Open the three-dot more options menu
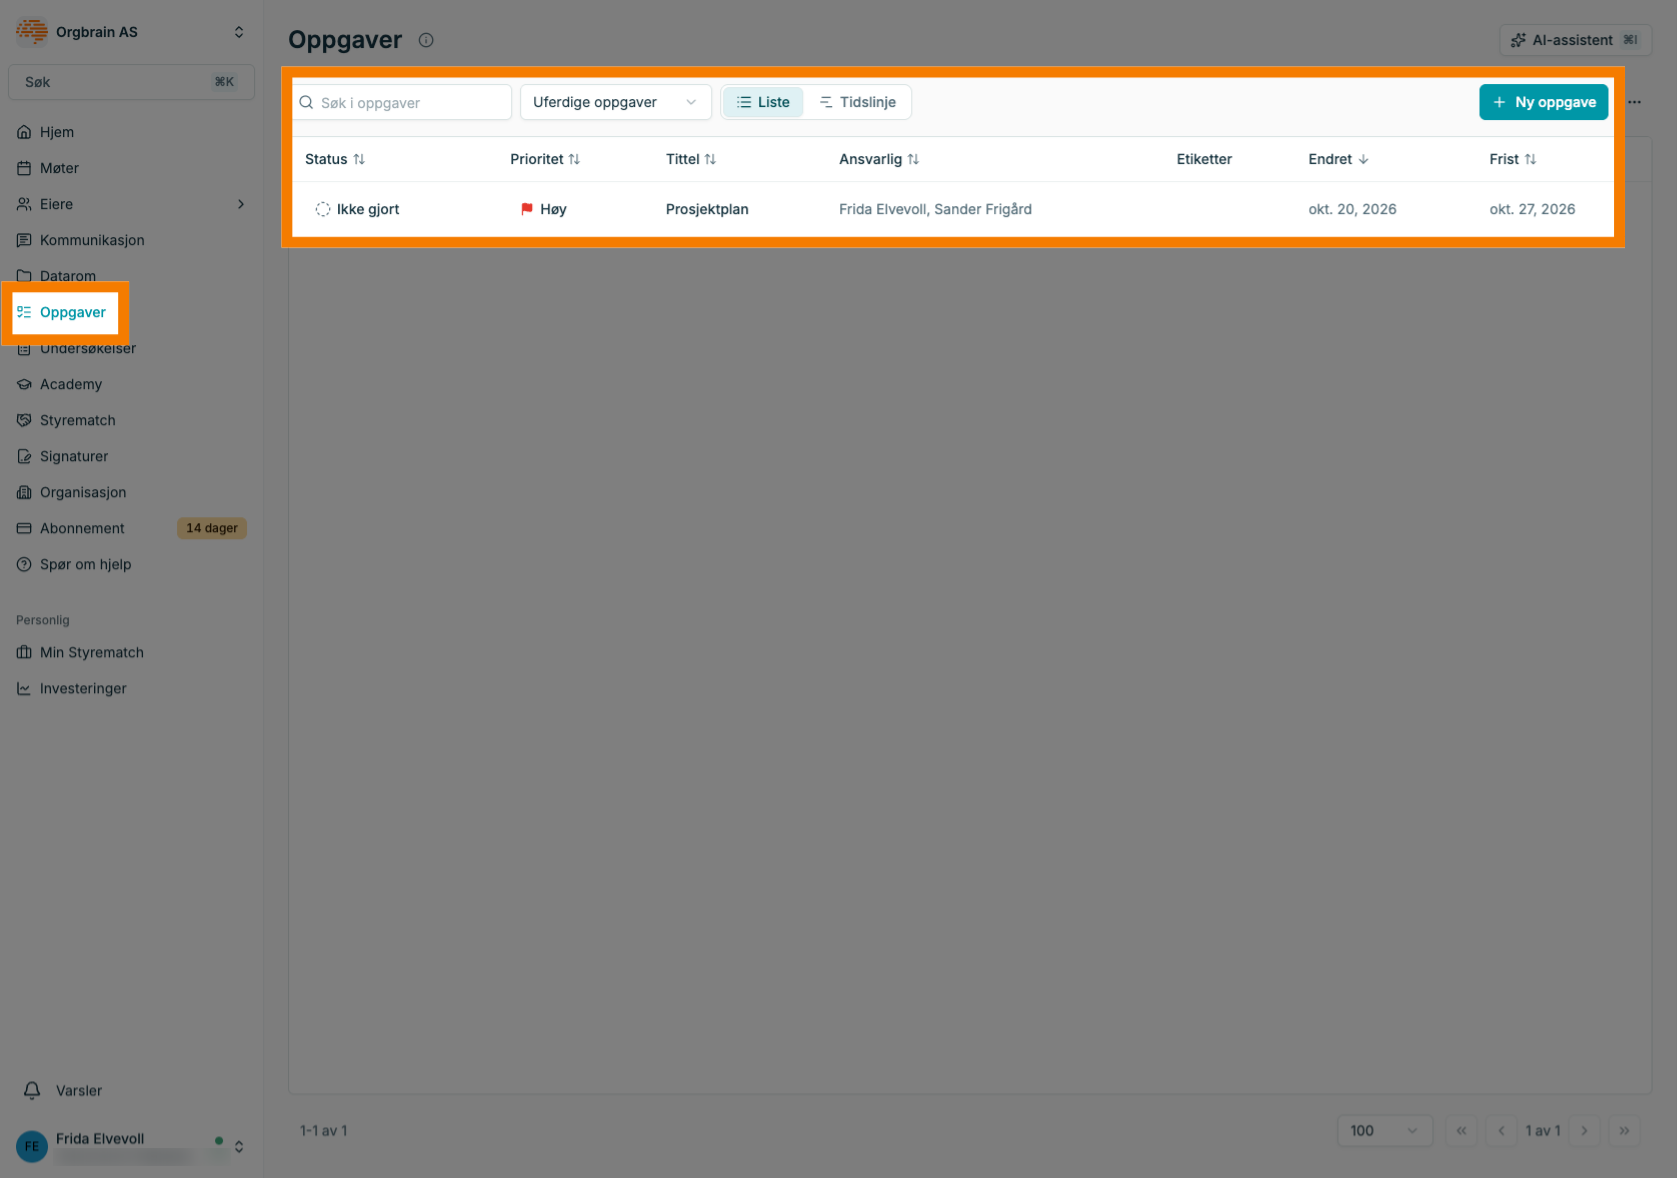 point(1634,102)
